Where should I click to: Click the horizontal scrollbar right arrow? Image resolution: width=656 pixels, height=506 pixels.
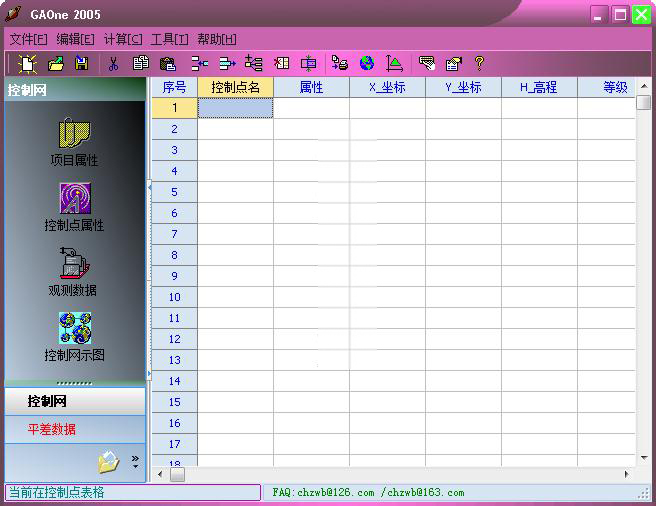(x=626, y=474)
